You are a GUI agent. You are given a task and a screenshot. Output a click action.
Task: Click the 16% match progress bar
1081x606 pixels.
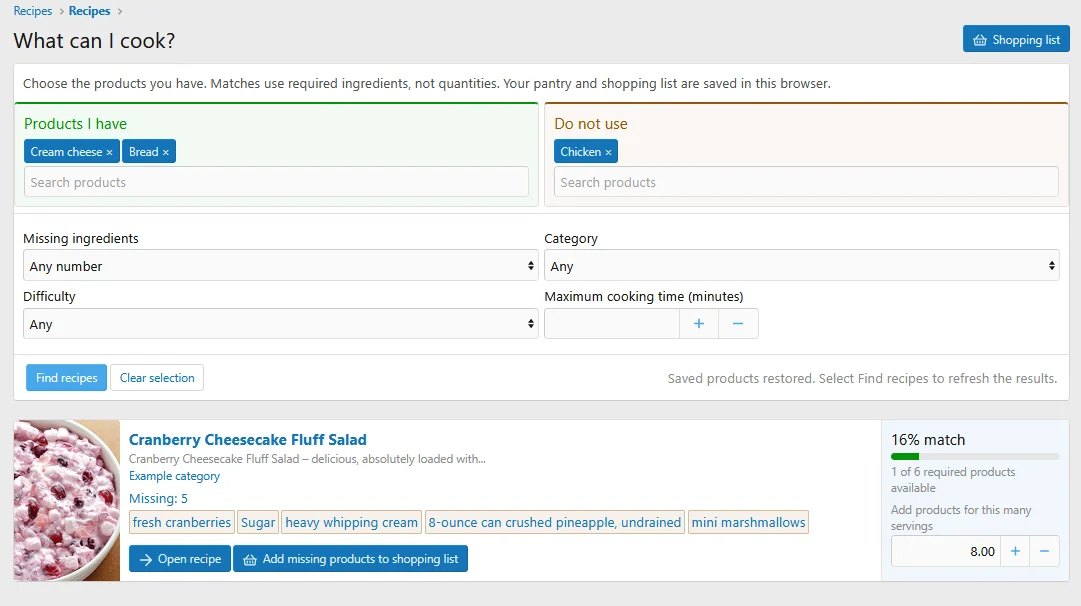tap(975, 456)
